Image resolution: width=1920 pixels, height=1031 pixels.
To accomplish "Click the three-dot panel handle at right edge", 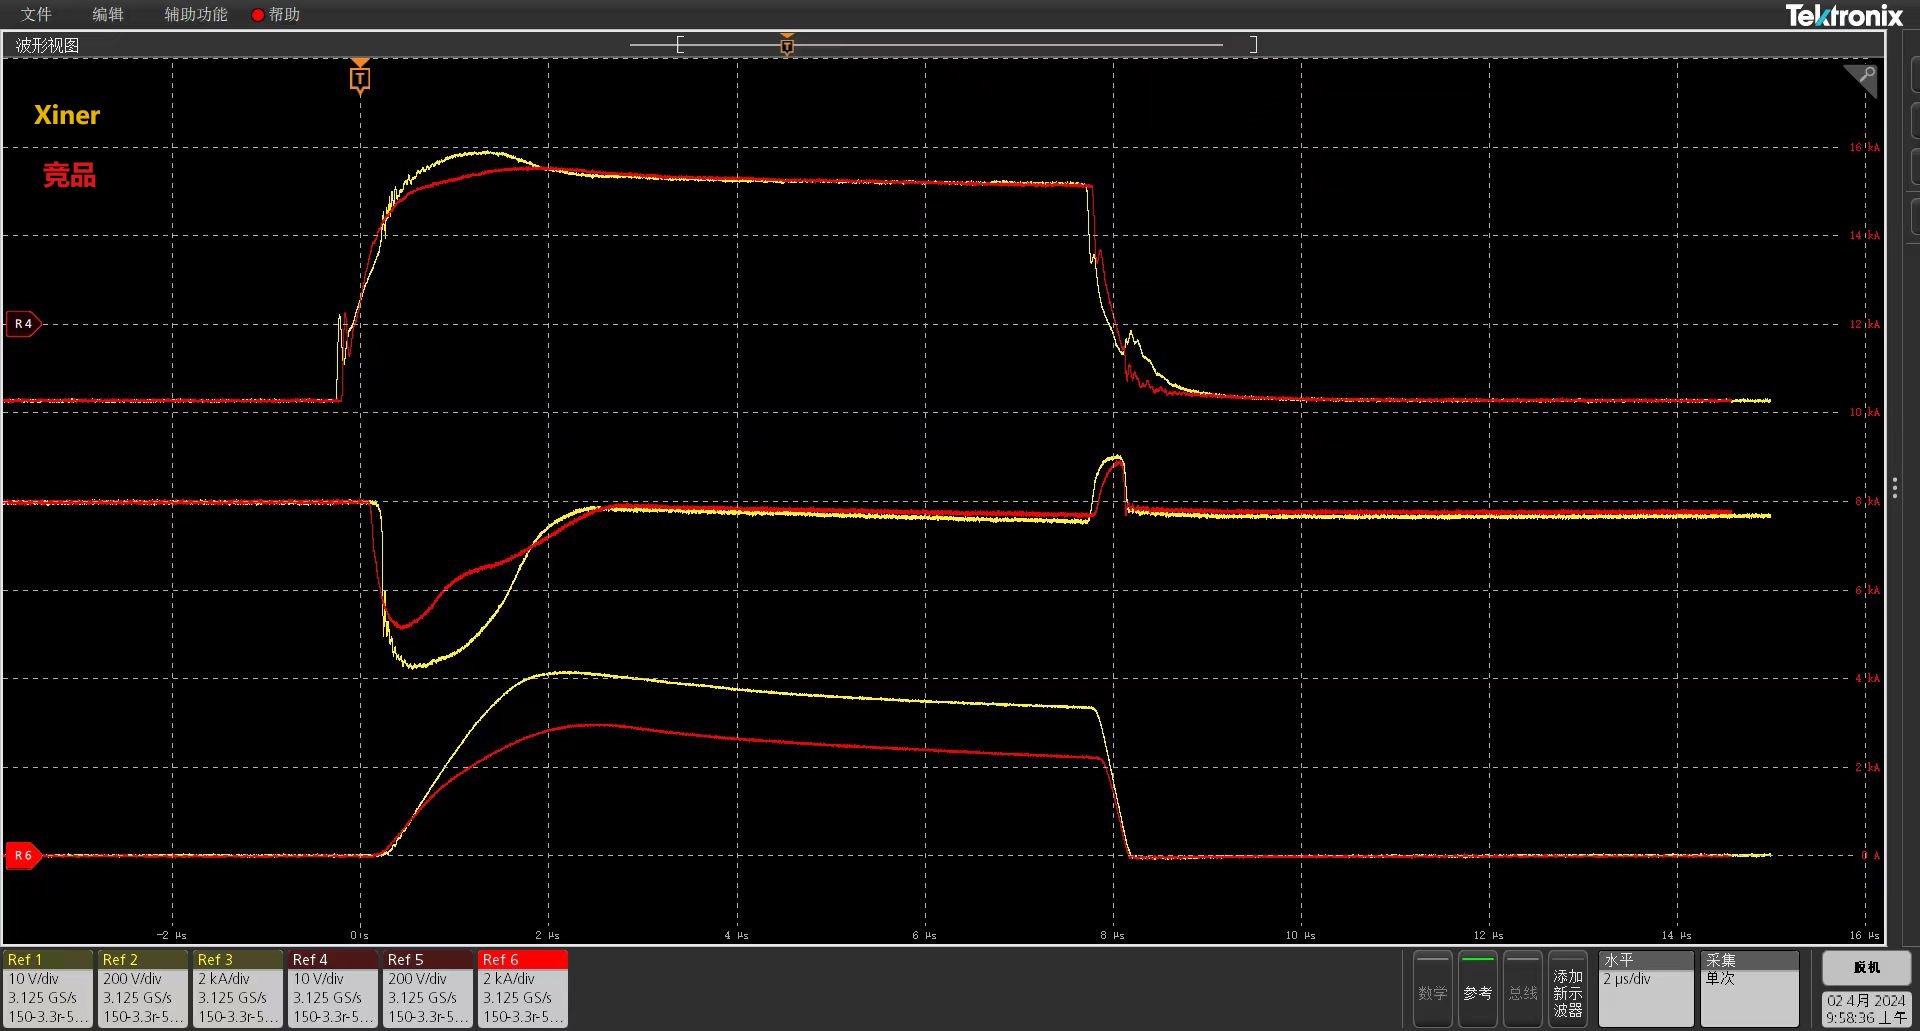I will coord(1894,487).
